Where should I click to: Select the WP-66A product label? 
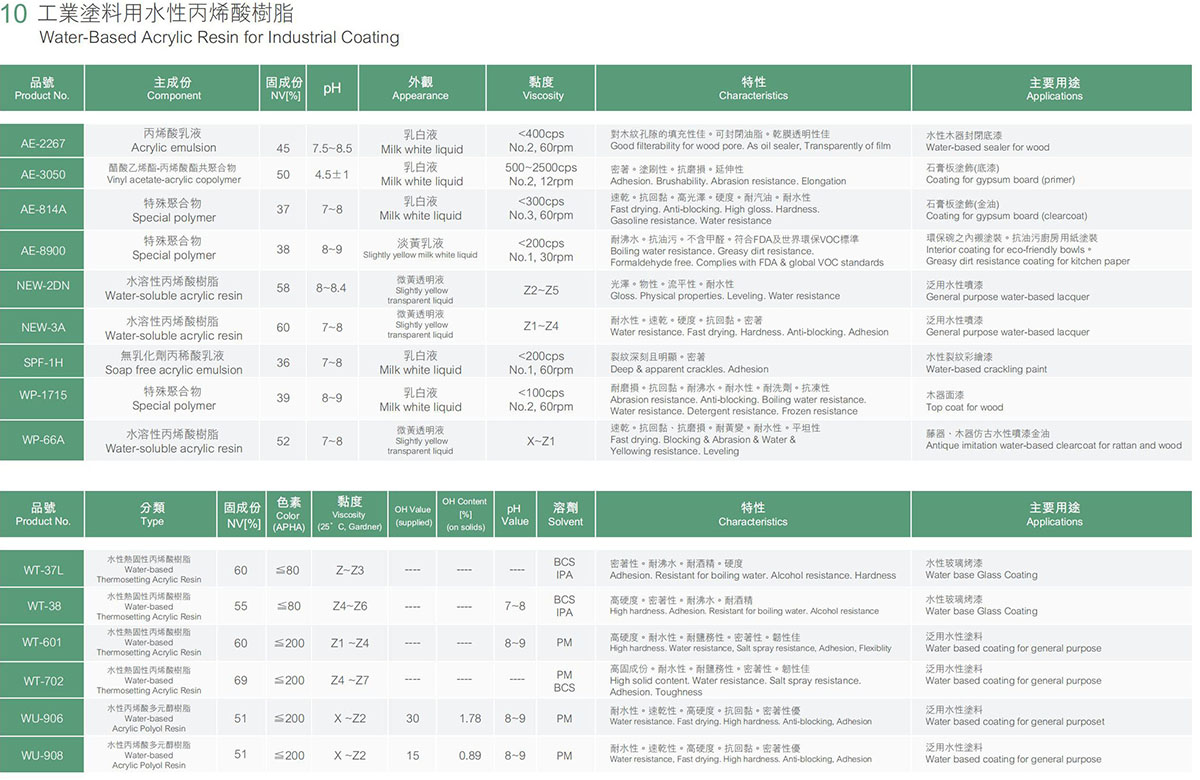pos(42,440)
